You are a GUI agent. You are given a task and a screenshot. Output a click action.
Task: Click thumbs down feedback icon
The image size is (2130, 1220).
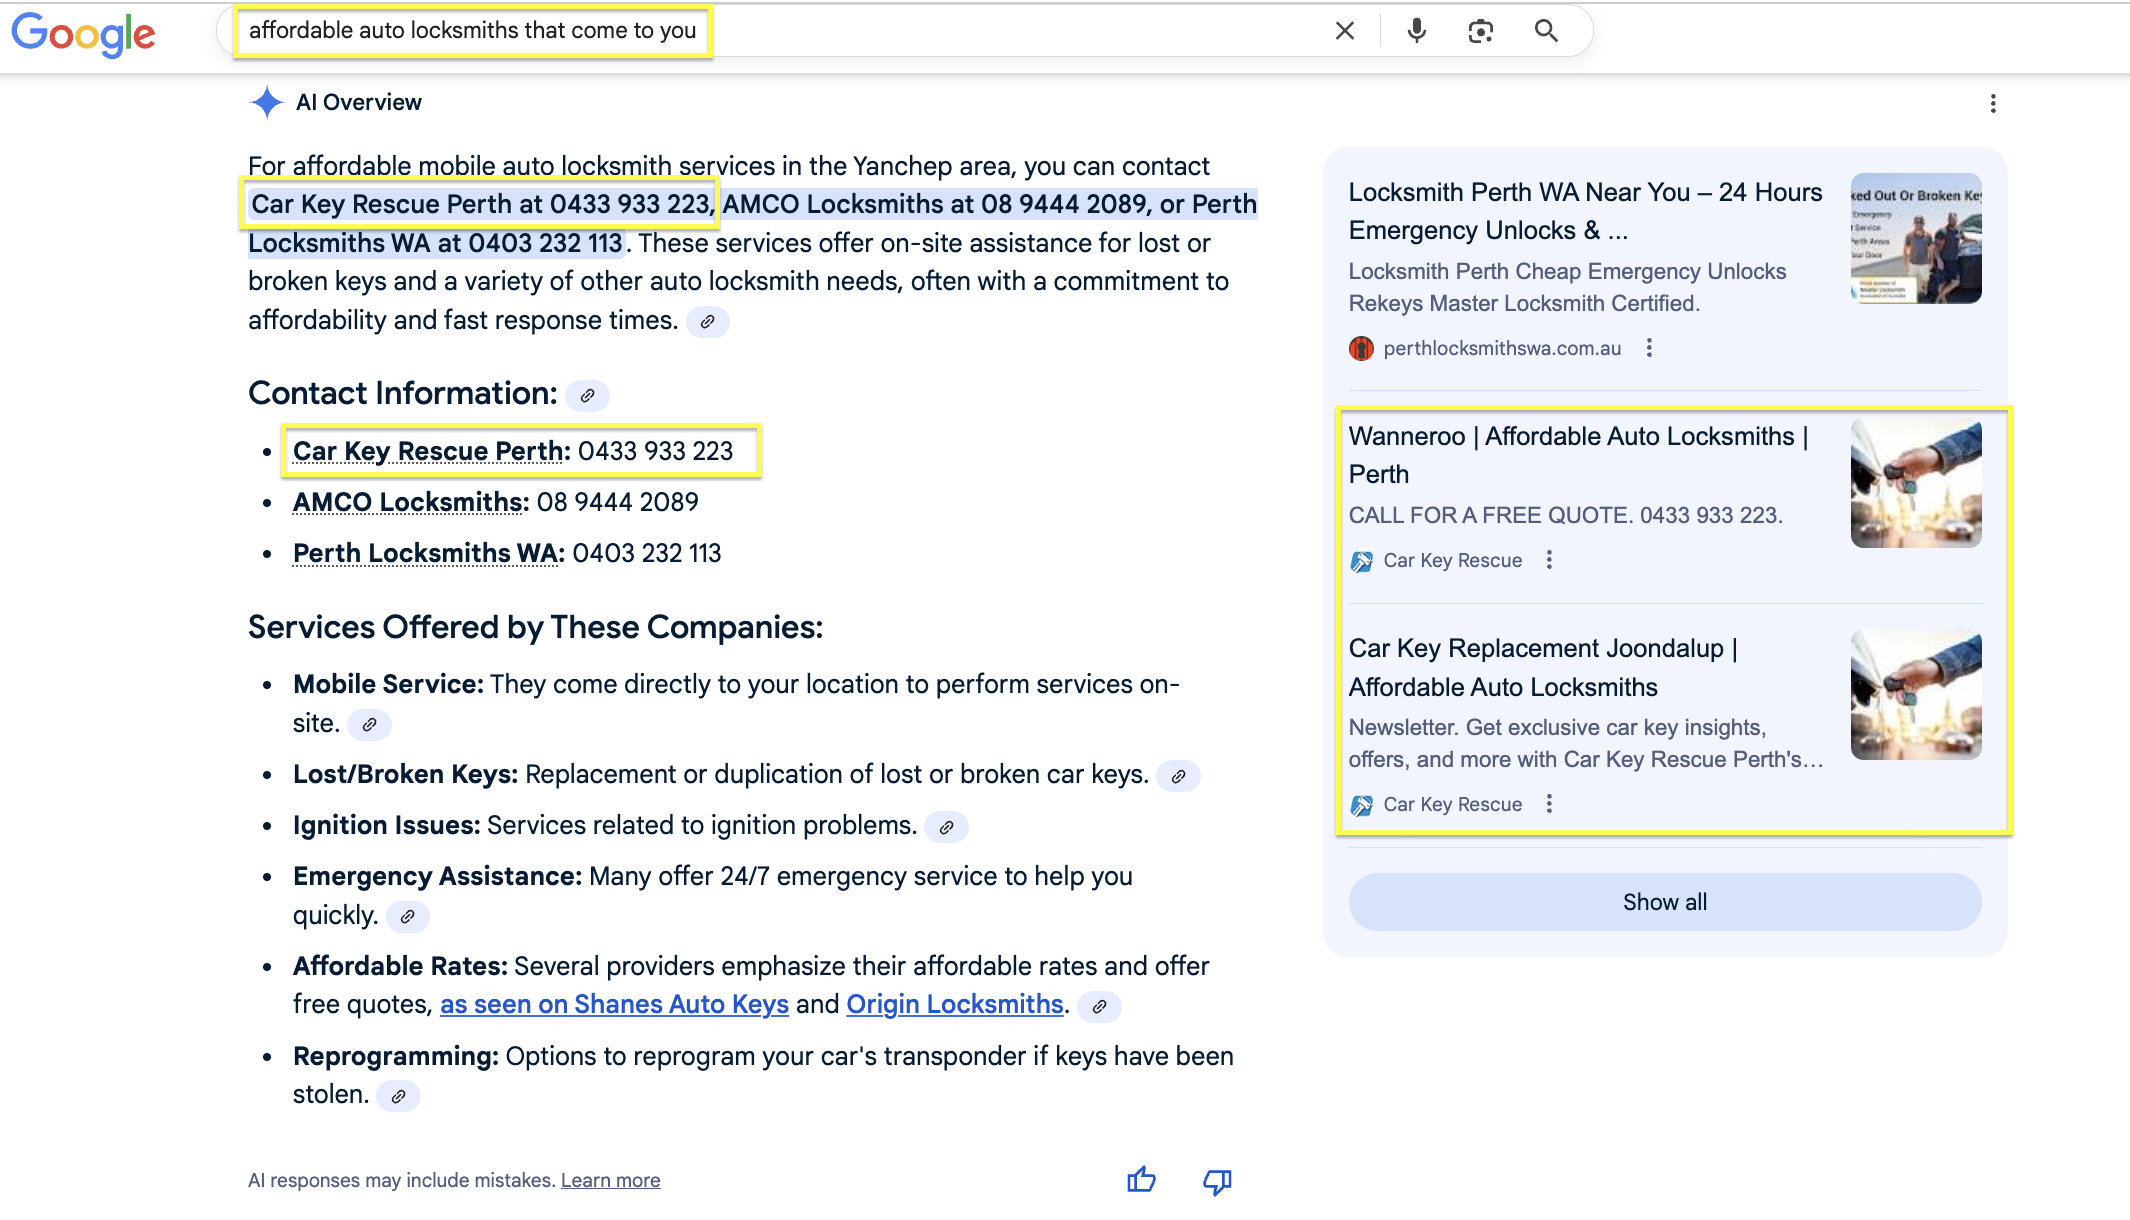1217,1181
